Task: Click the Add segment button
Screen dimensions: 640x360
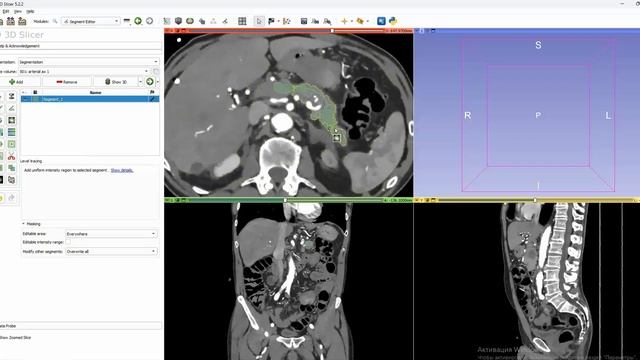Action: (x=20, y=82)
